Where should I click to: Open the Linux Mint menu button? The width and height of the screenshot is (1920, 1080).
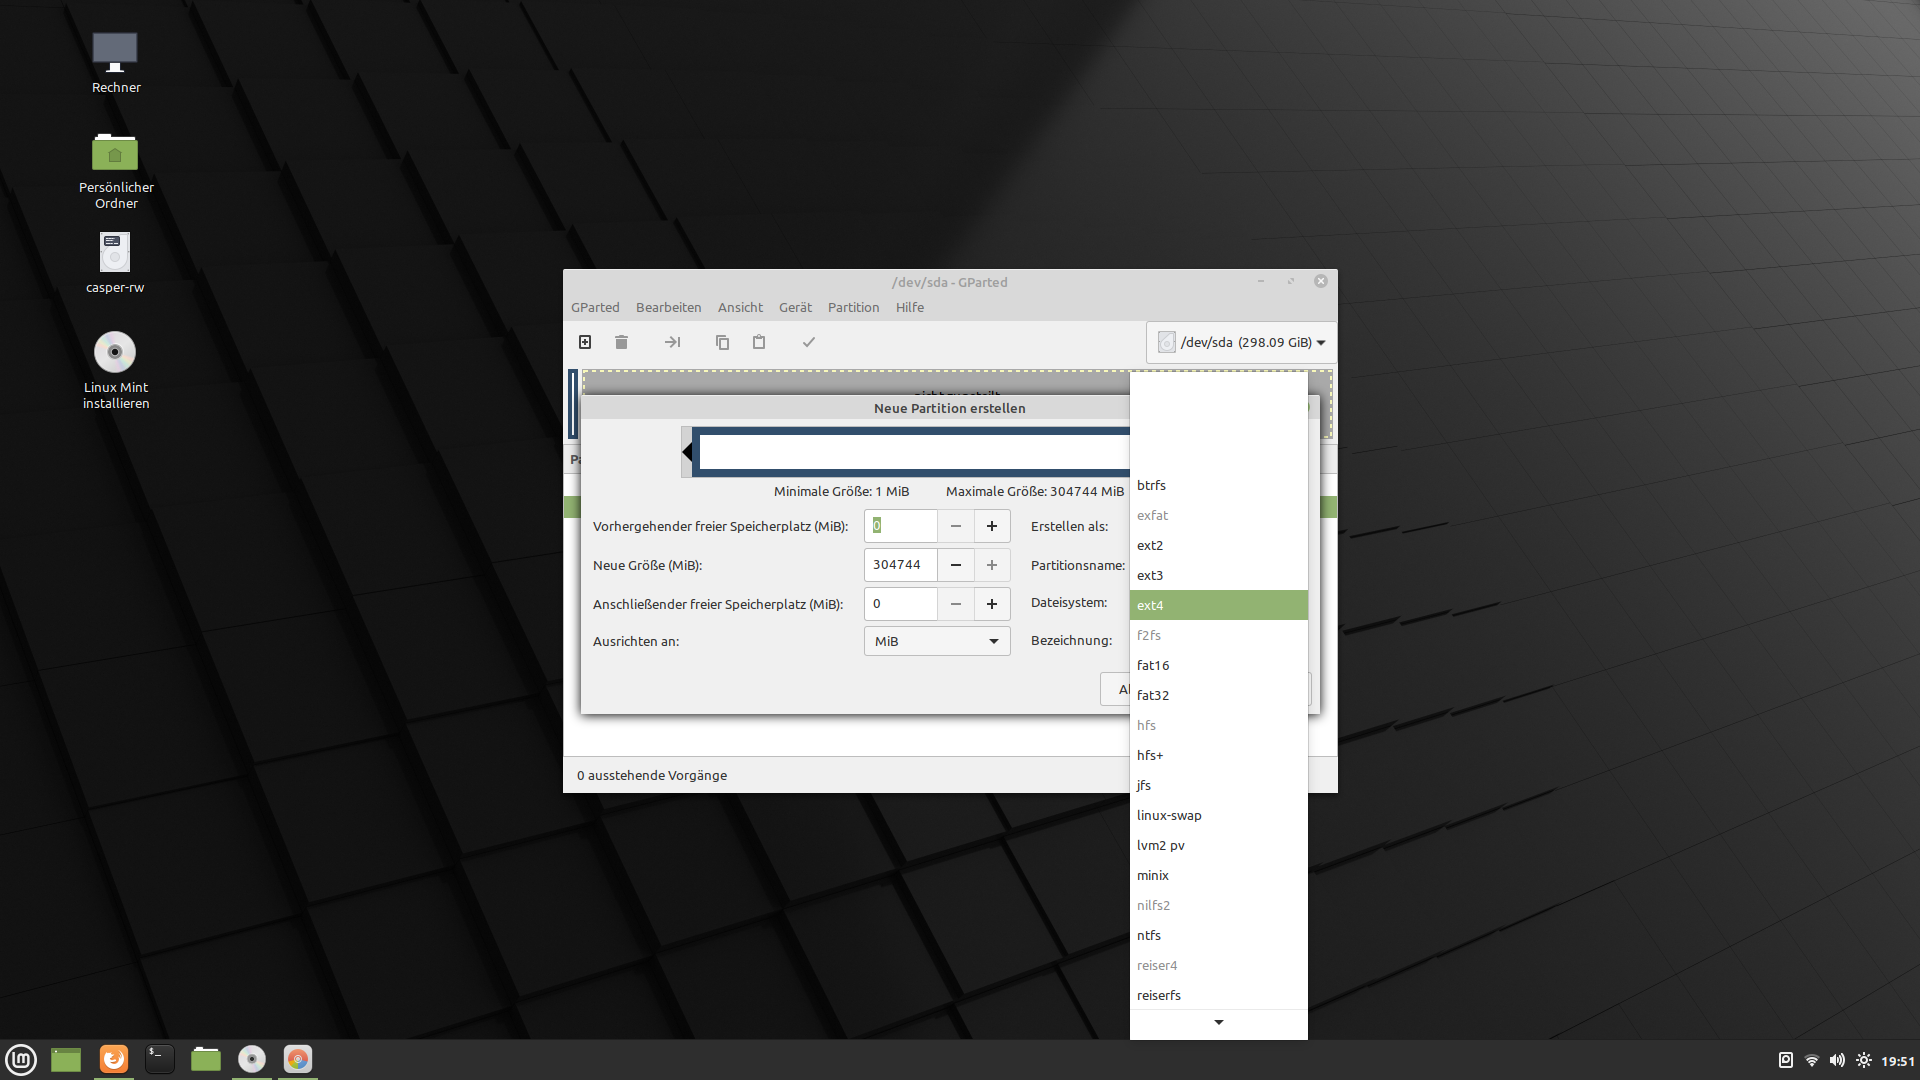click(21, 1059)
